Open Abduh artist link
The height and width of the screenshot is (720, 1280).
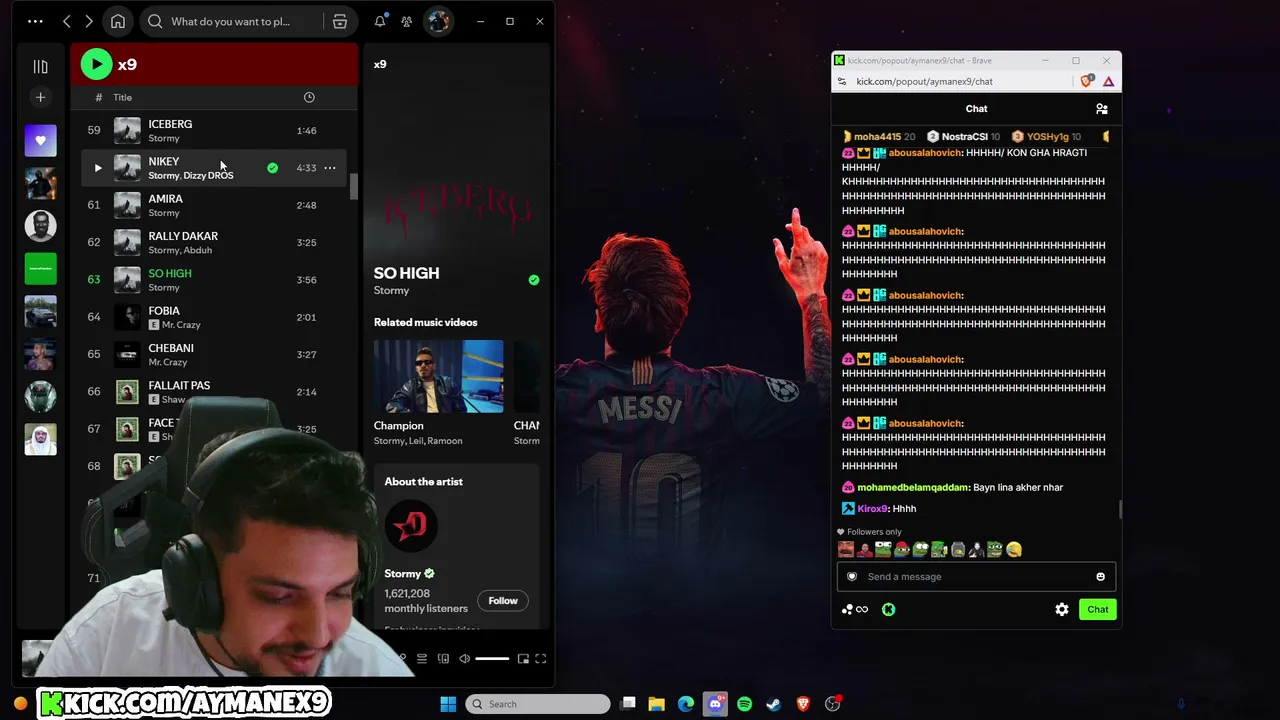pos(198,250)
